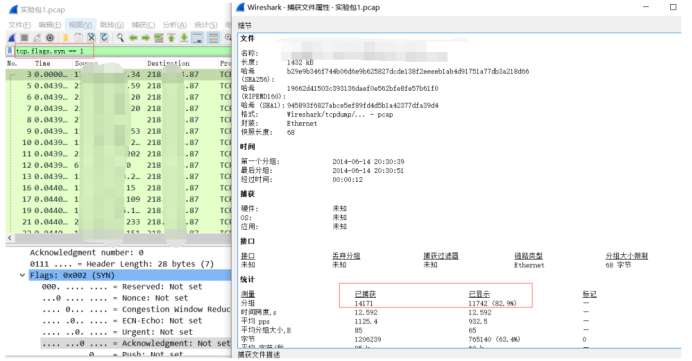
Task: Select packet number 5 in the list
Action: click(118, 86)
